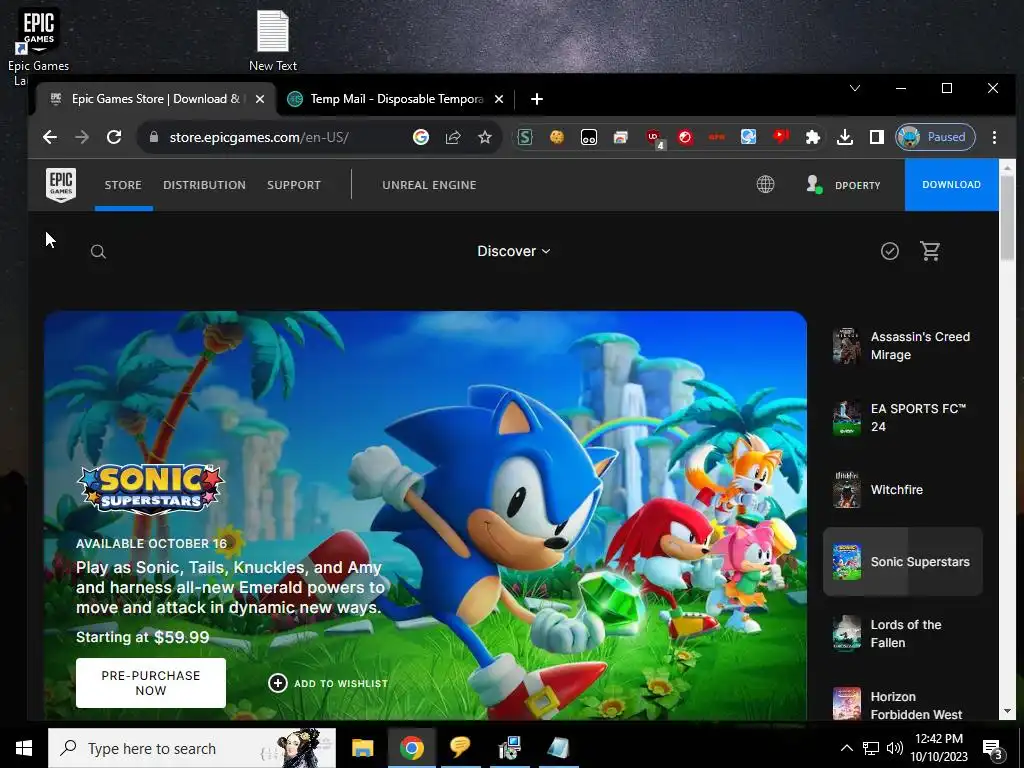This screenshot has width=1024, height=768.
Task: Switch to Epic Games Store tab
Action: 156,99
